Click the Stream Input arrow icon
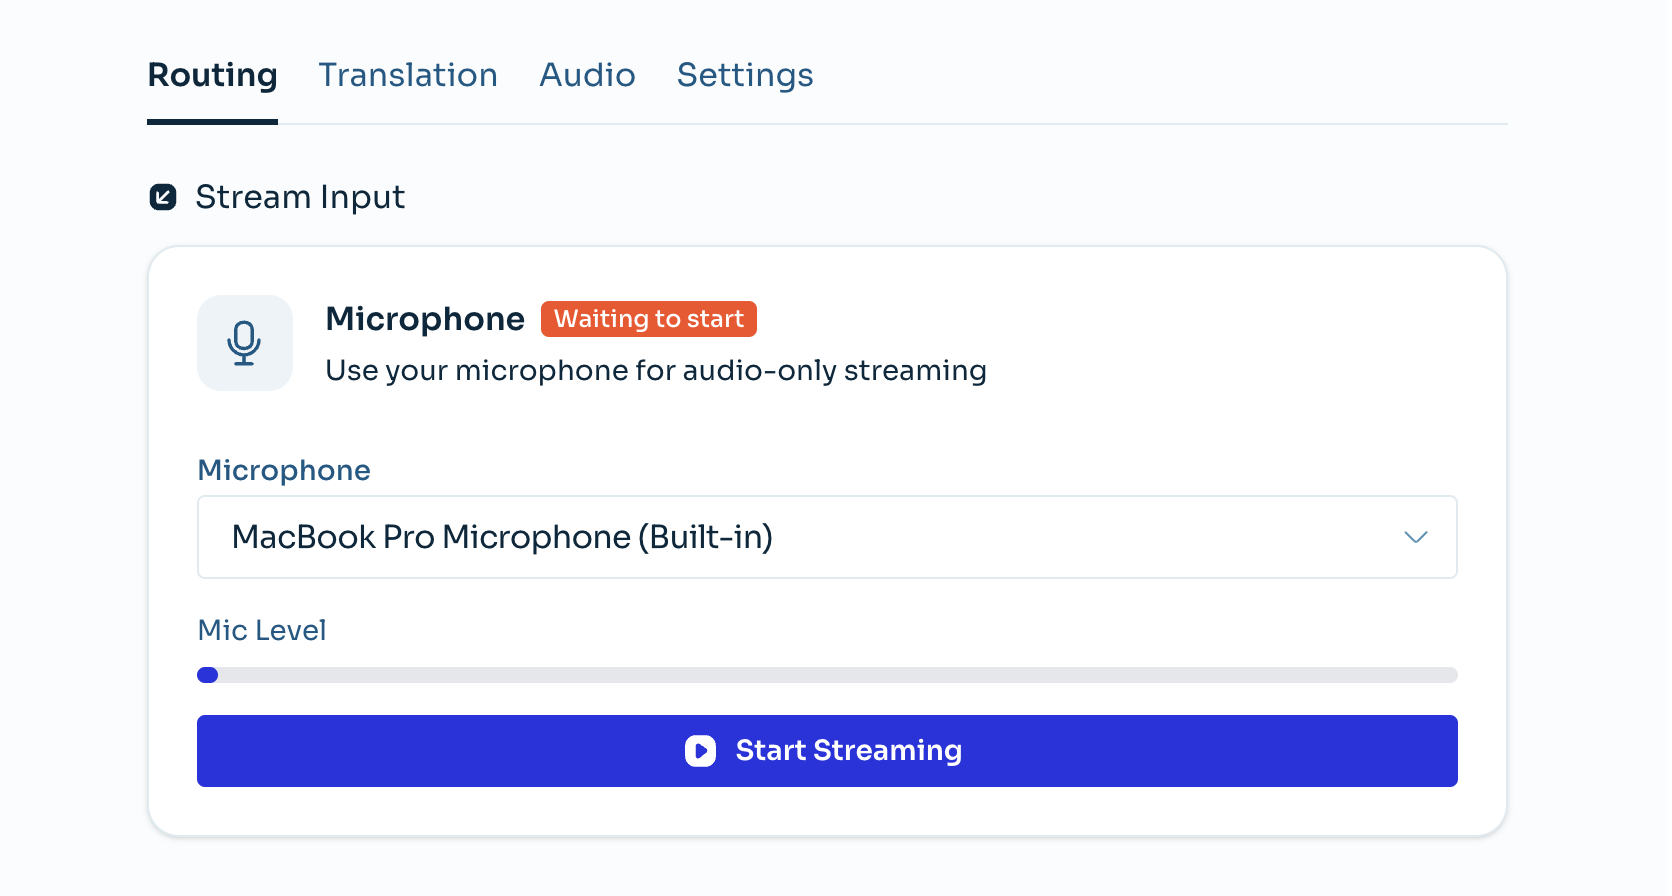Screen dimensions: 1672x896 click(x=163, y=197)
